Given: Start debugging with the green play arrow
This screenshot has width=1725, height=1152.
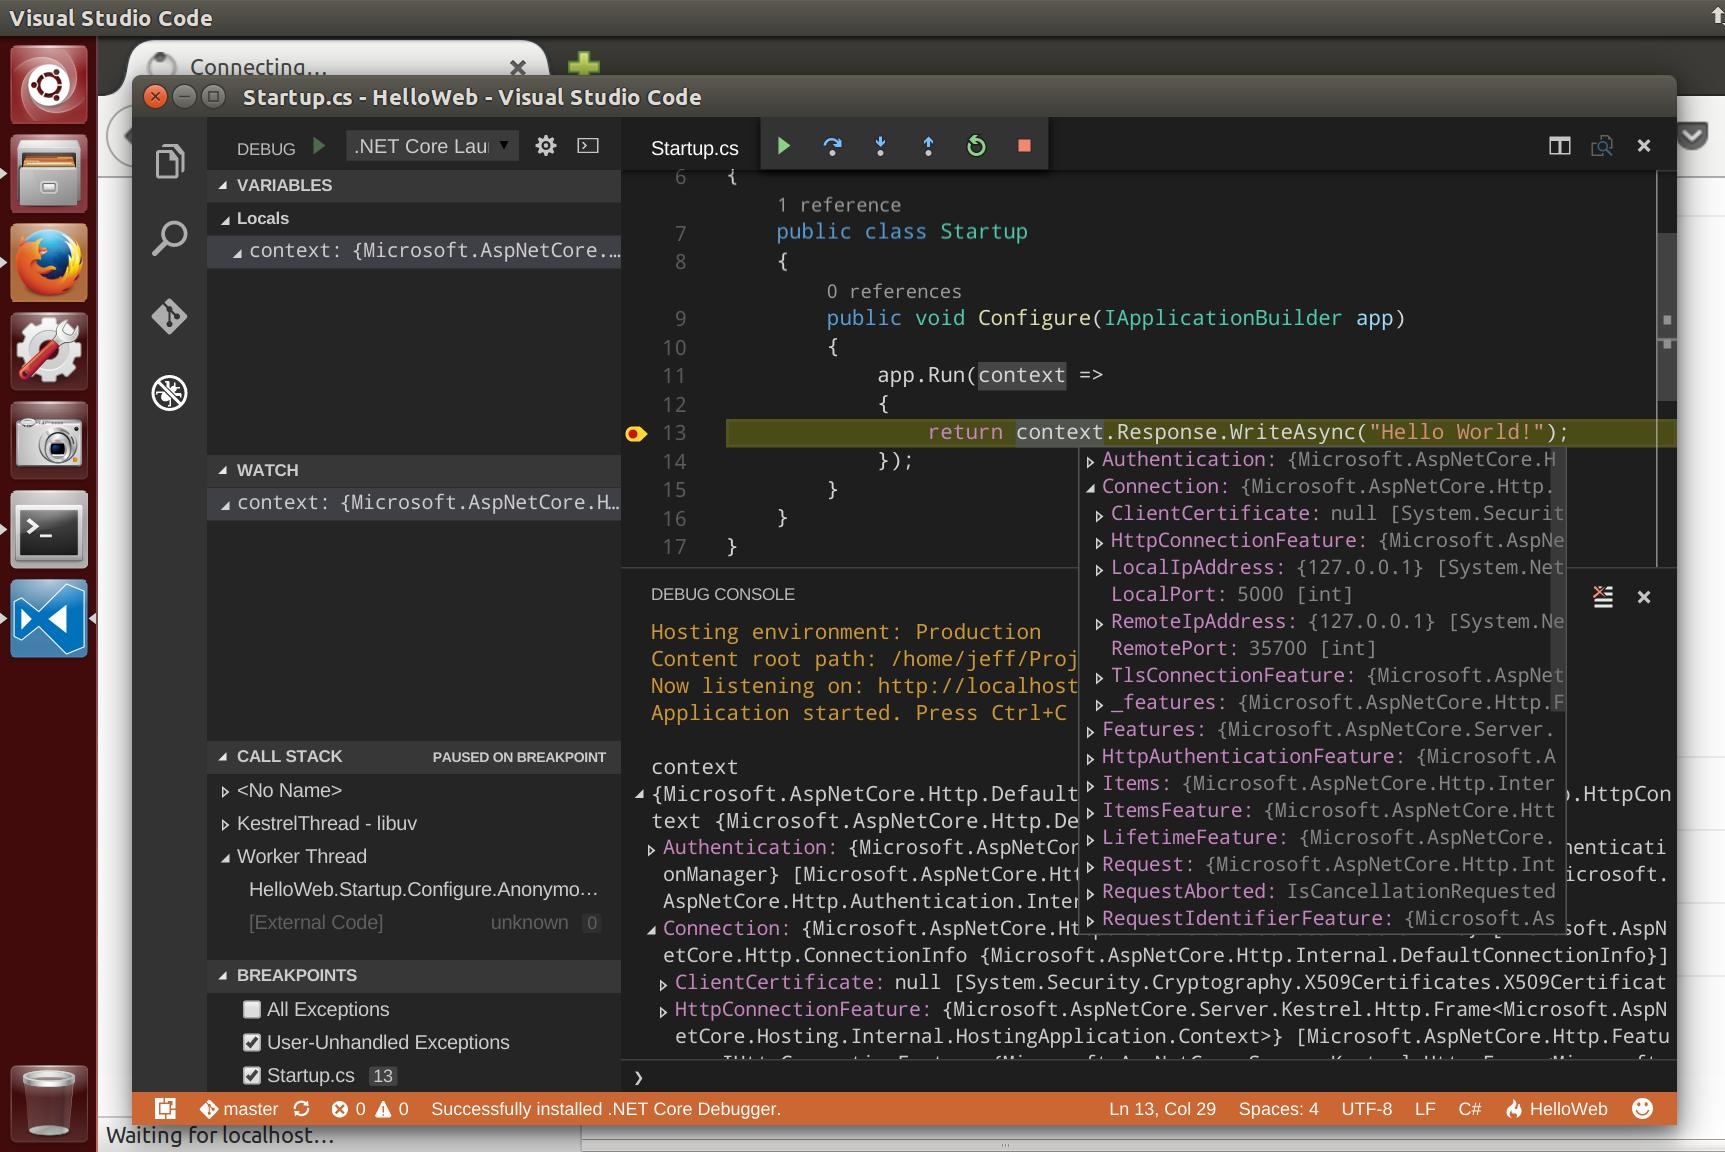Looking at the screenshot, I should [319, 146].
